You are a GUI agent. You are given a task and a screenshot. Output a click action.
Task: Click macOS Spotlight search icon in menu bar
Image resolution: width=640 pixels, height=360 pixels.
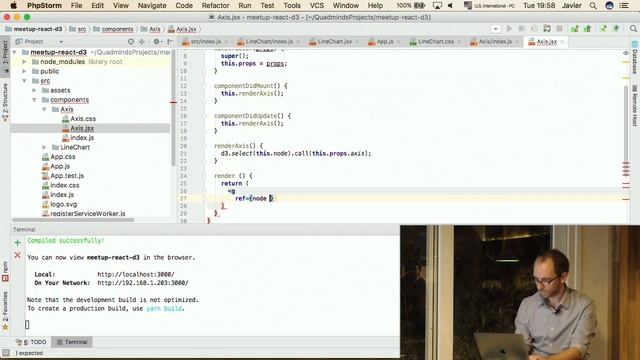point(593,5)
